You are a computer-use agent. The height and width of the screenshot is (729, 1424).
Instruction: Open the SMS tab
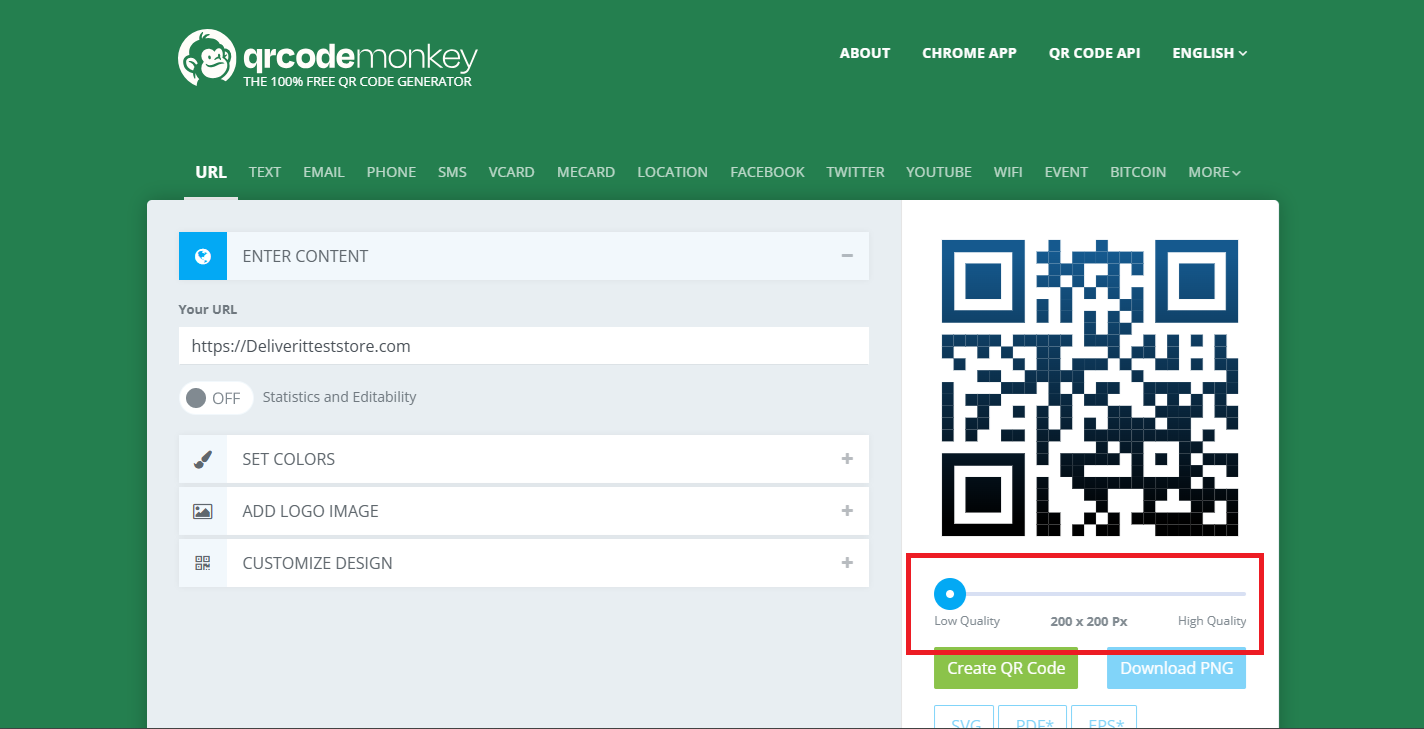[x=452, y=172]
